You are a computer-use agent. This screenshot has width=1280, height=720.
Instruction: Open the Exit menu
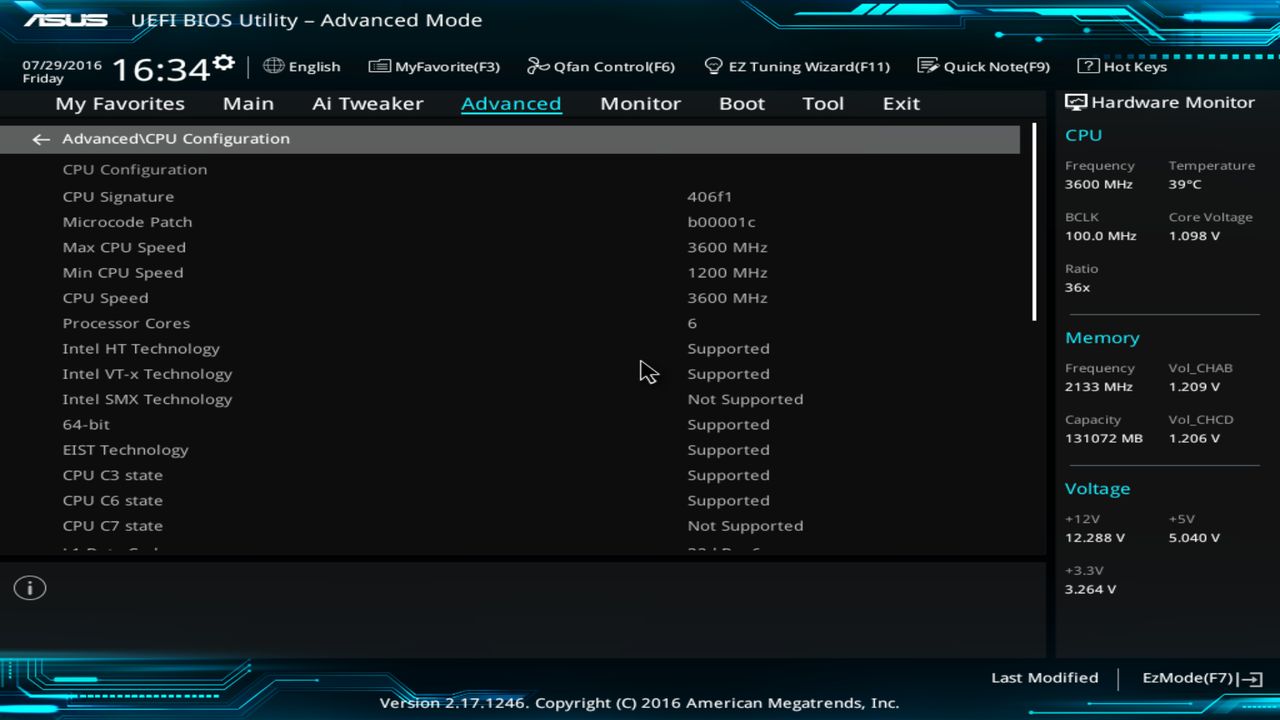[900, 103]
